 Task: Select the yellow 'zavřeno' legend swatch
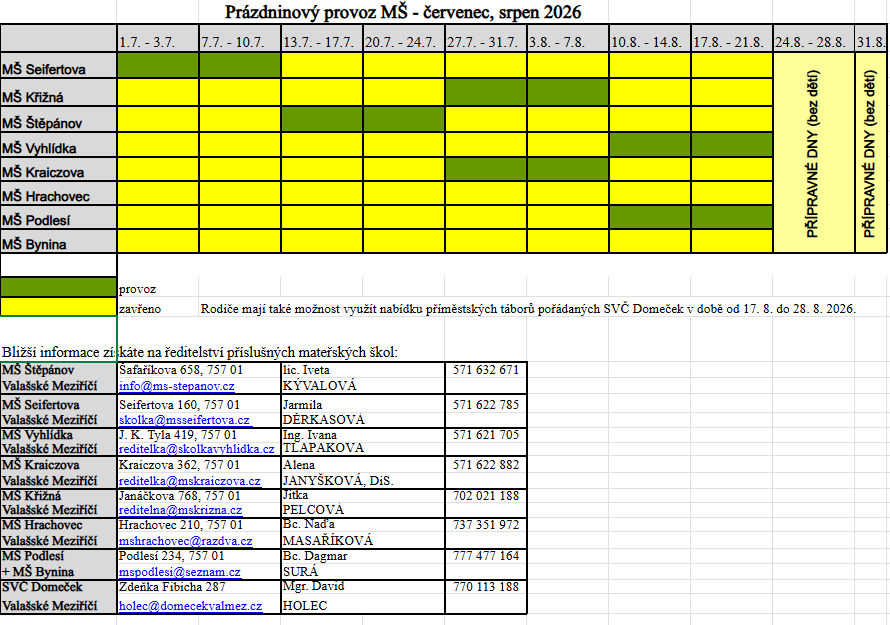click(x=59, y=309)
